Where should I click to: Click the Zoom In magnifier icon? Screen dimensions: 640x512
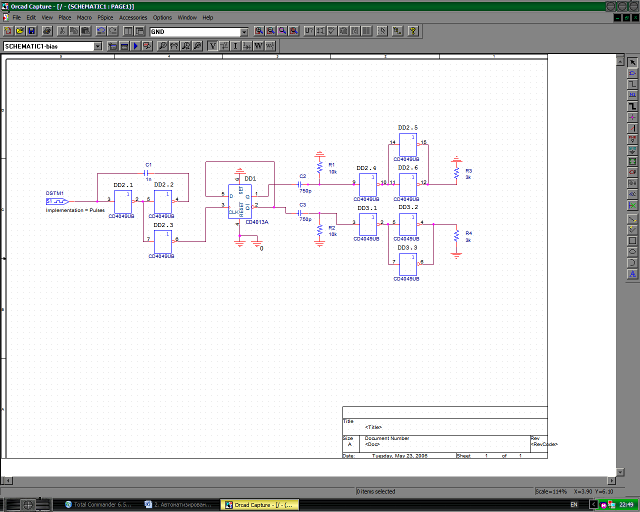[x=258, y=32]
